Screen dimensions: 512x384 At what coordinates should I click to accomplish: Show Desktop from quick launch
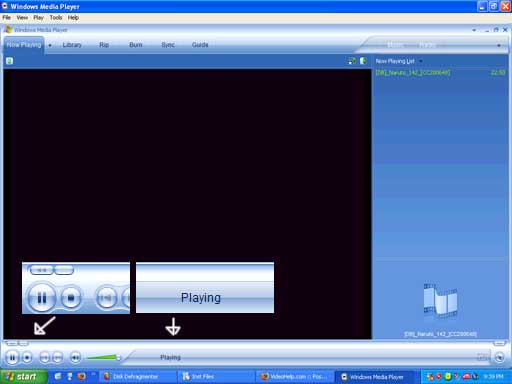[x=58, y=377]
